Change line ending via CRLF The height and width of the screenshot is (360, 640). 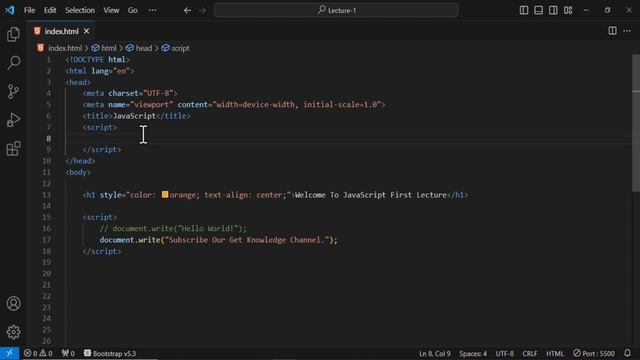pos(530,353)
